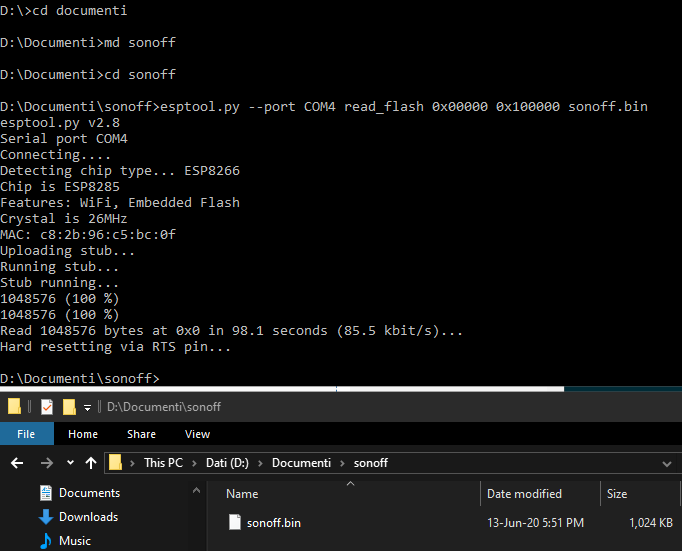The height and width of the screenshot is (551, 682).
Task: Click the 1,024 KB size value
Action: pyautogui.click(x=651, y=523)
